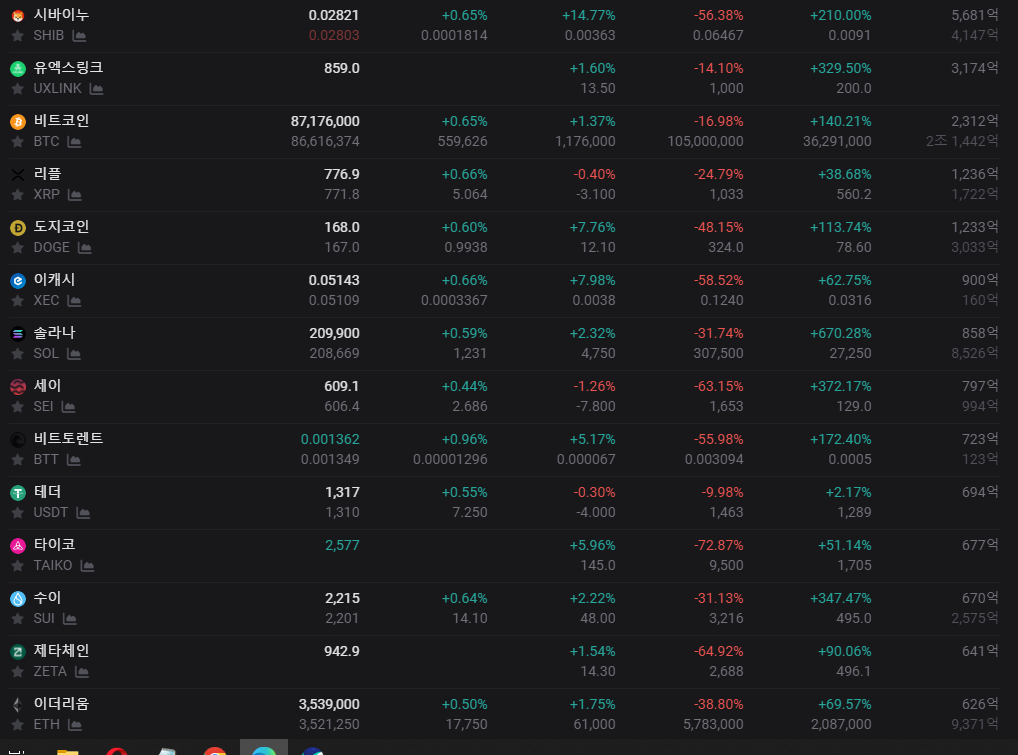The height and width of the screenshot is (755, 1018).
Task: Toggle the favorite star for XRP
Action: tap(18, 195)
